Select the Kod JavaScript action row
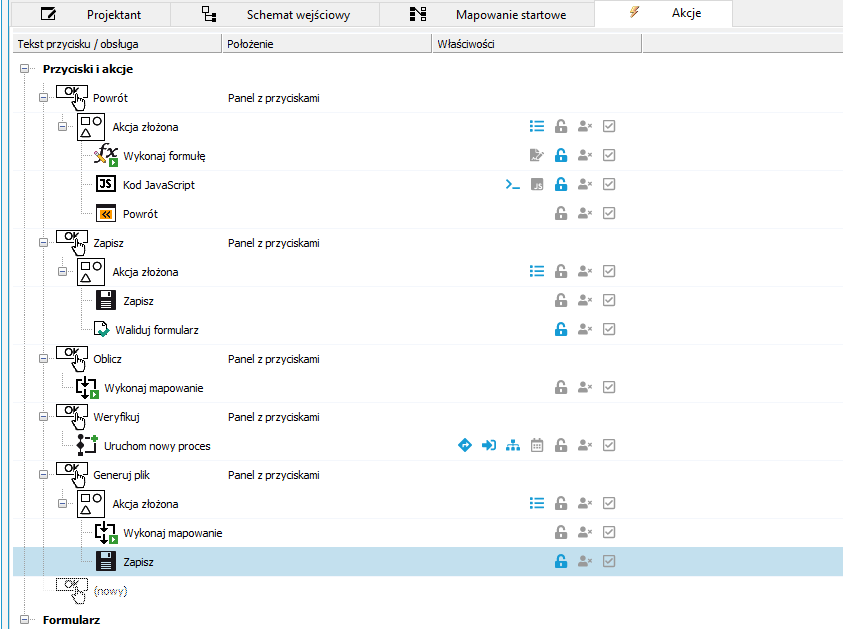Image resolution: width=843 pixels, height=629 pixels. (x=159, y=185)
